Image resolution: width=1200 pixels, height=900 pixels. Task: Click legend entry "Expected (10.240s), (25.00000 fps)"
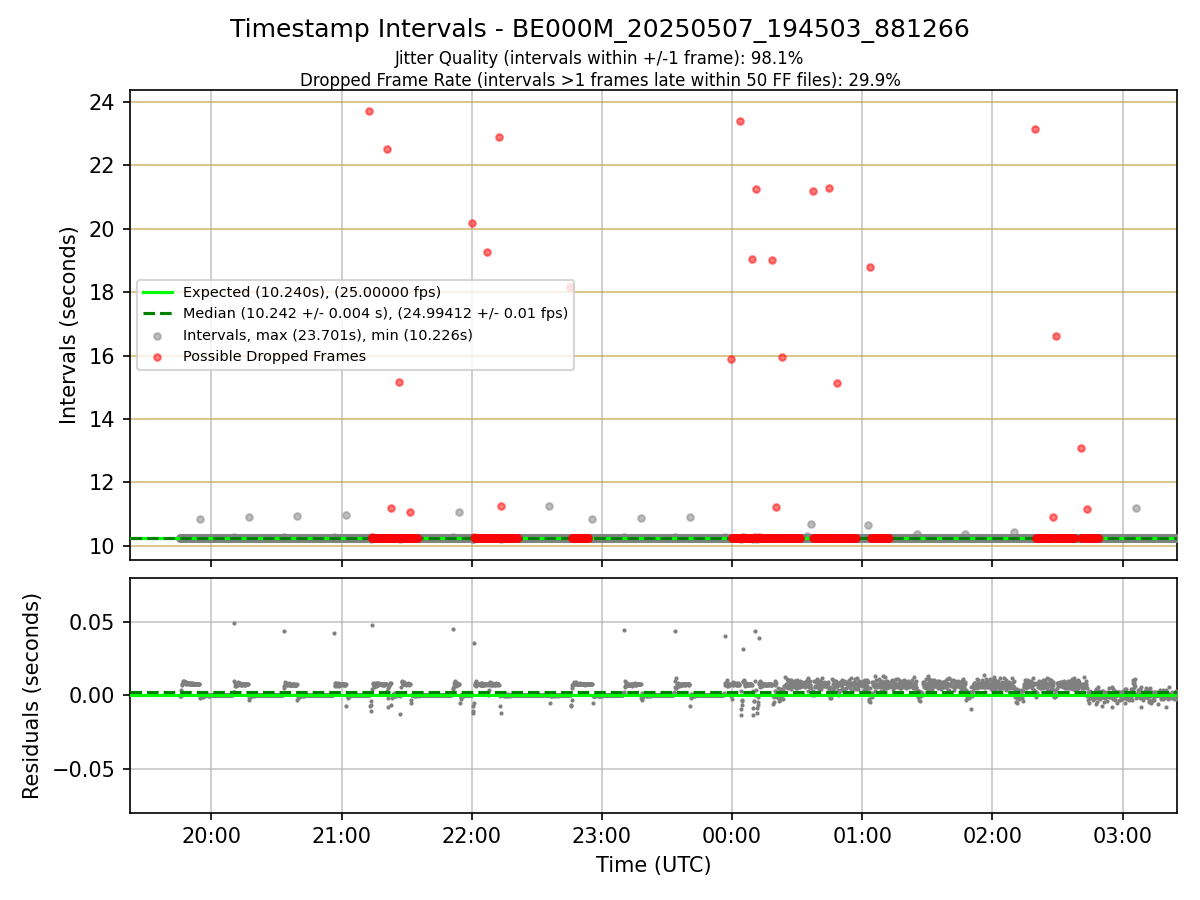pos(312,292)
